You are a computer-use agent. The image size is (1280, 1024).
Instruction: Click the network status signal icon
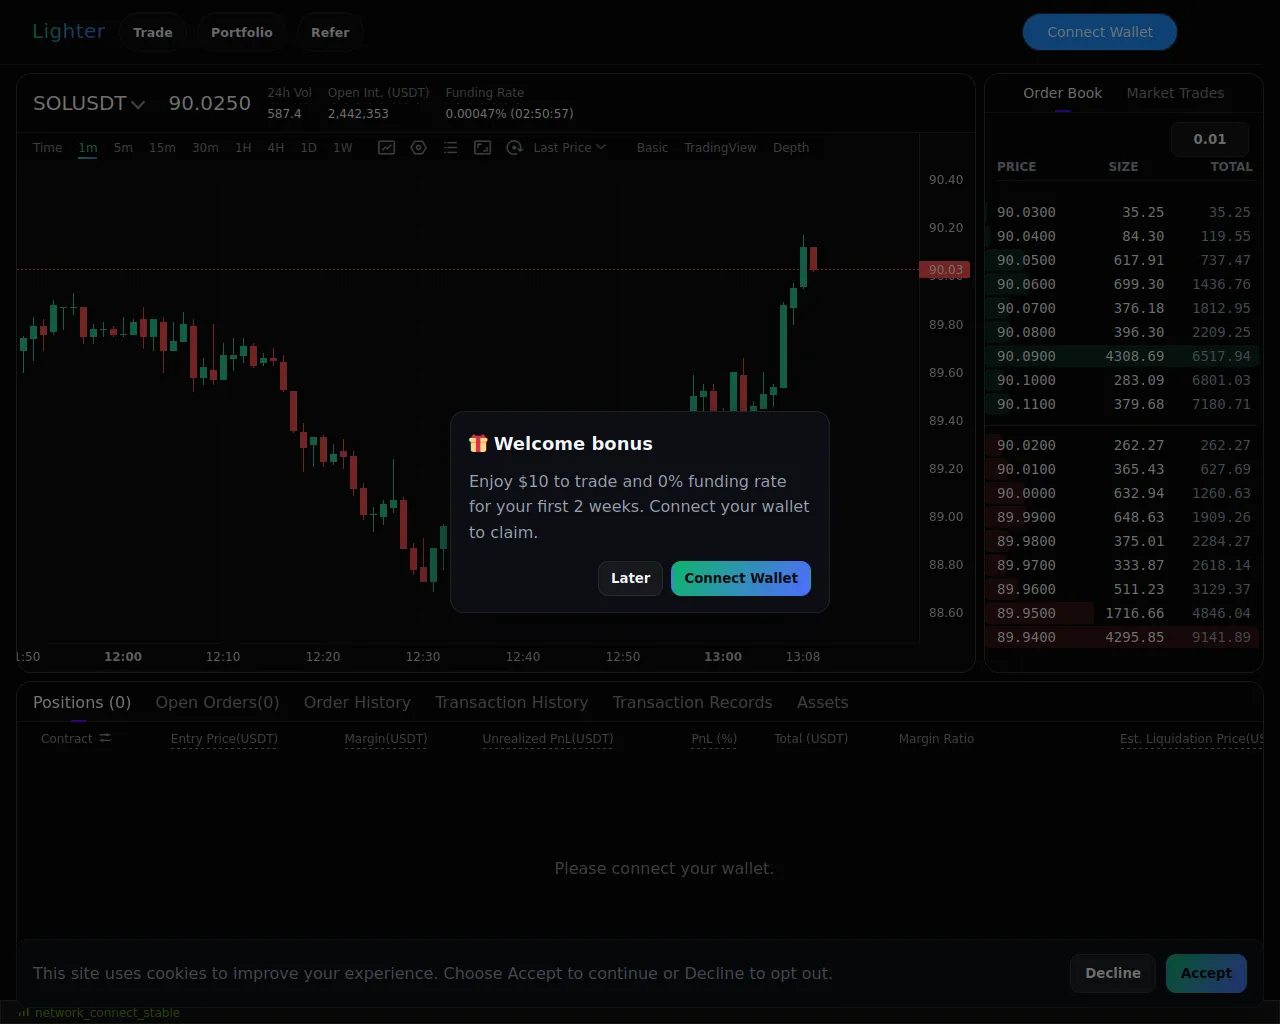(24, 1012)
